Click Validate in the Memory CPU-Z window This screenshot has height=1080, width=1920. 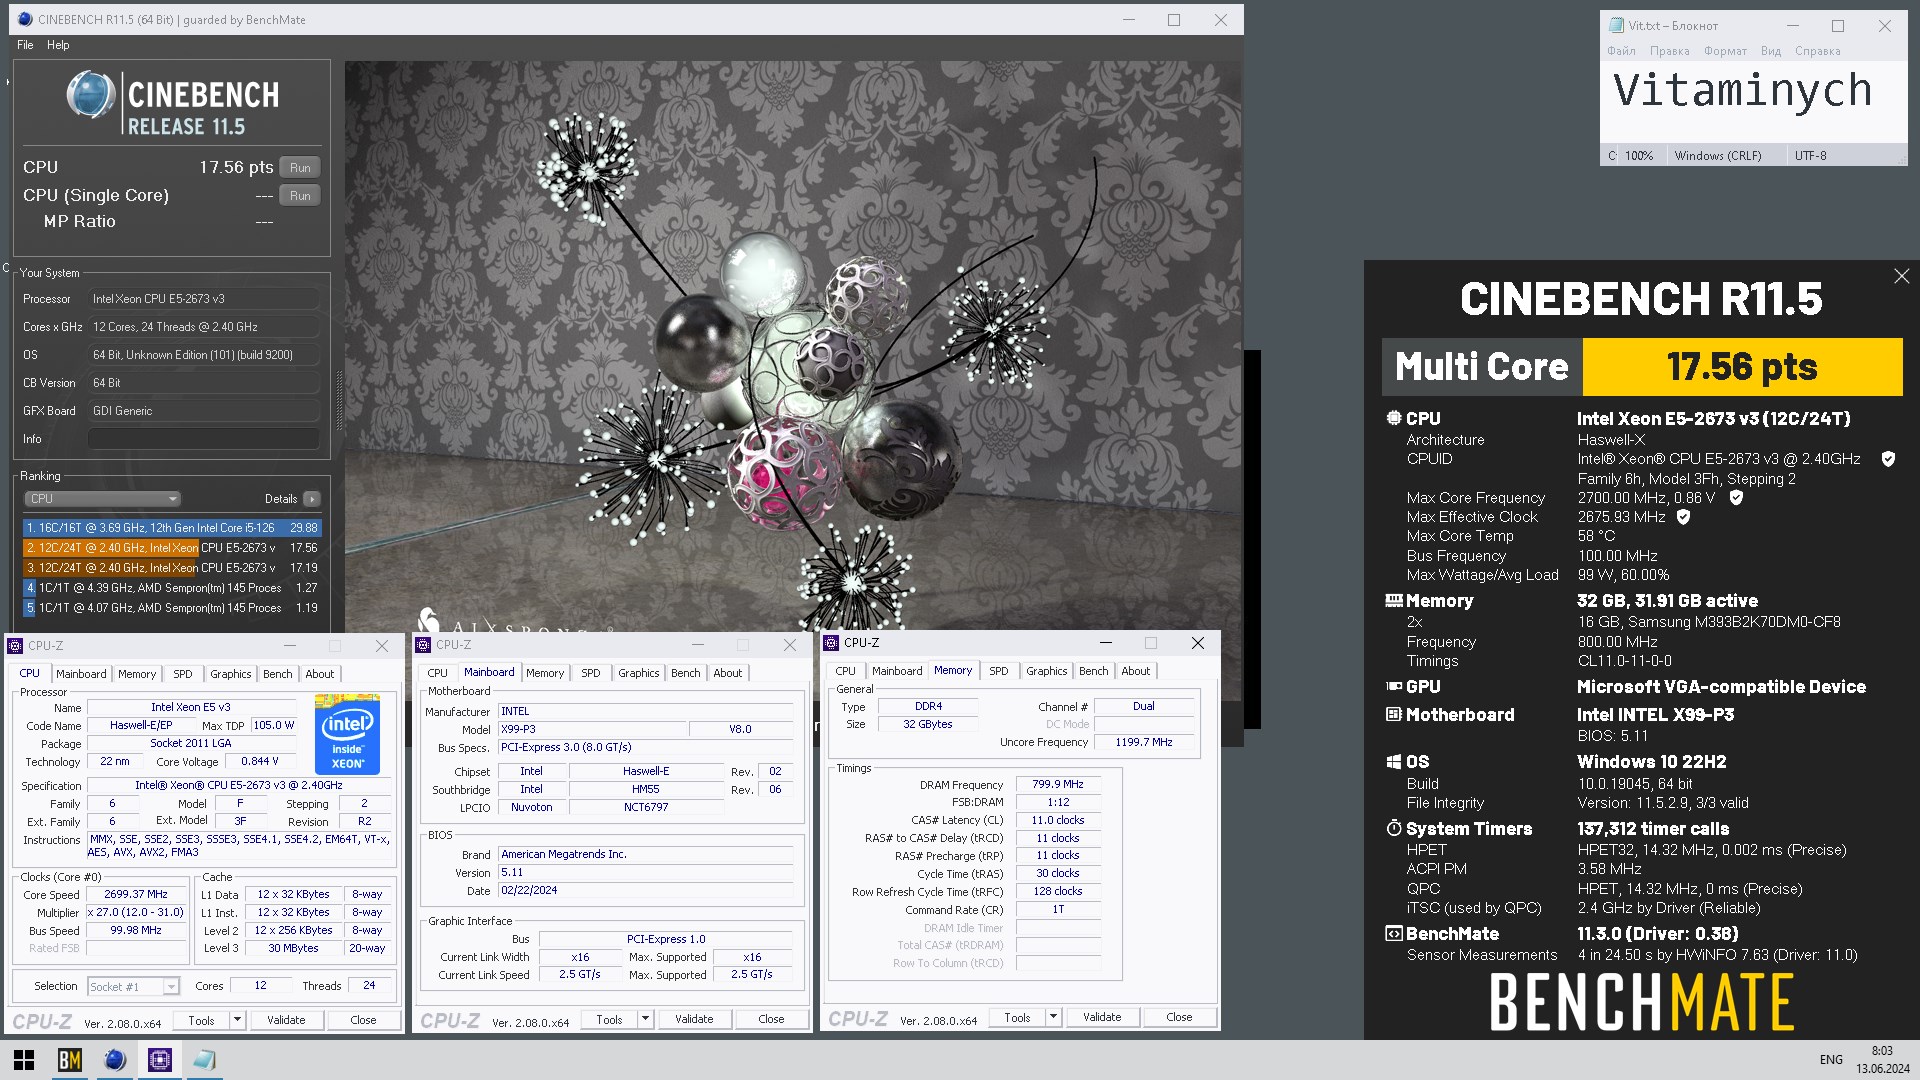click(x=1102, y=1017)
